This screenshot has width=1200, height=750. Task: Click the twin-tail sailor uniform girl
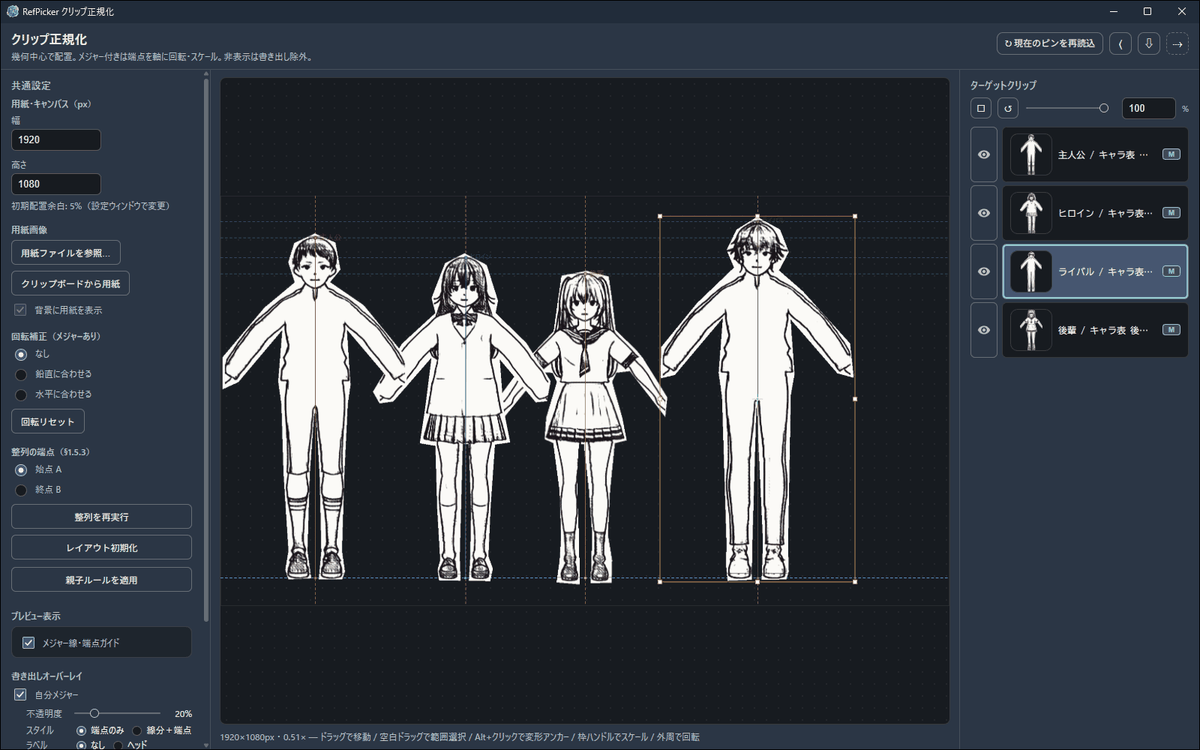tap(586, 425)
